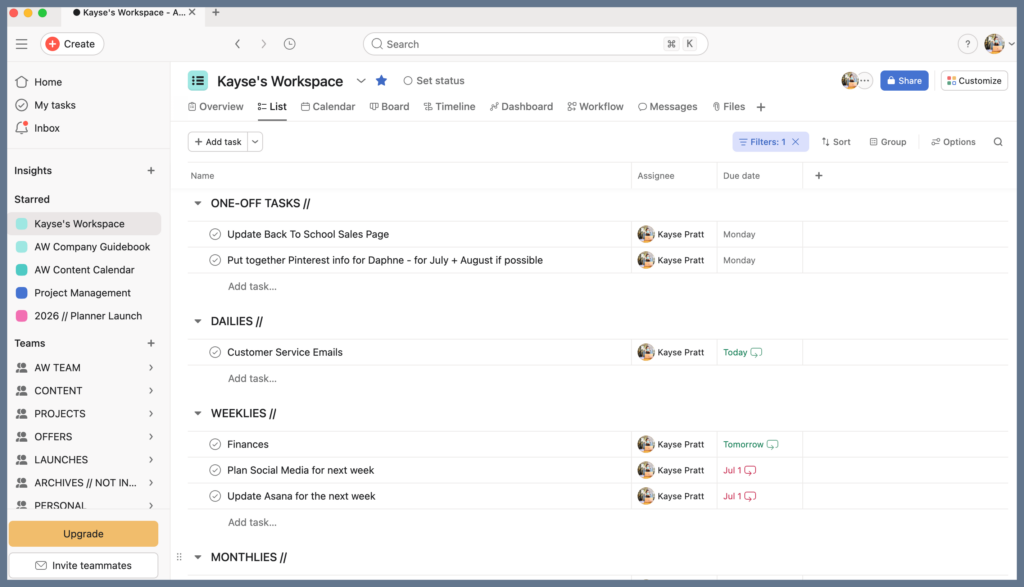This screenshot has width=1024, height=587.
Task: Add a new tab with plus icon
Action: pyautogui.click(x=761, y=107)
